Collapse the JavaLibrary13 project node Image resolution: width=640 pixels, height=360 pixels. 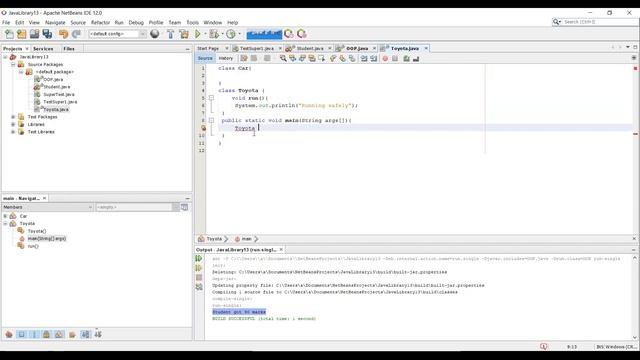5,57
